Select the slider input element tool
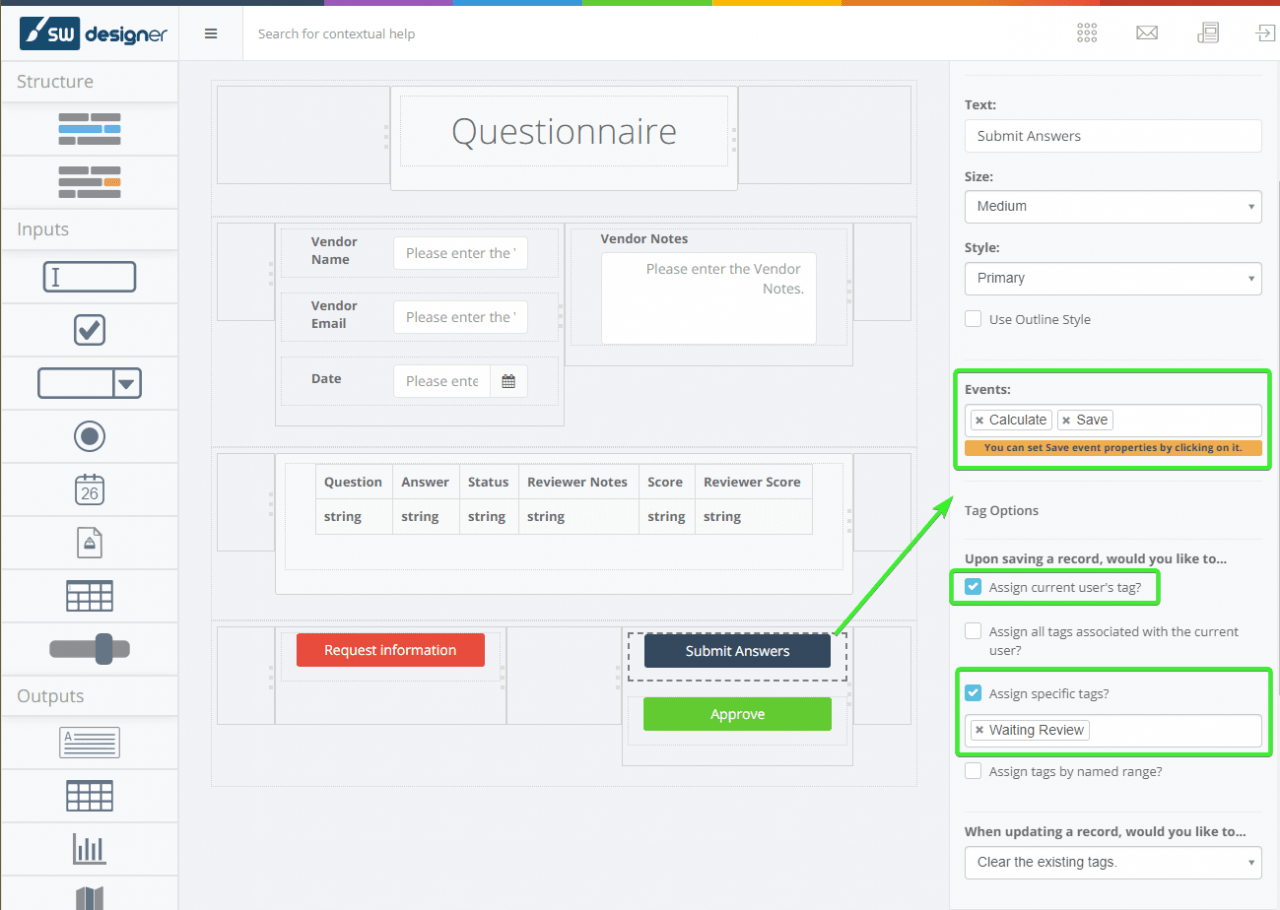Screen dimensions: 1280x910 click(89, 648)
